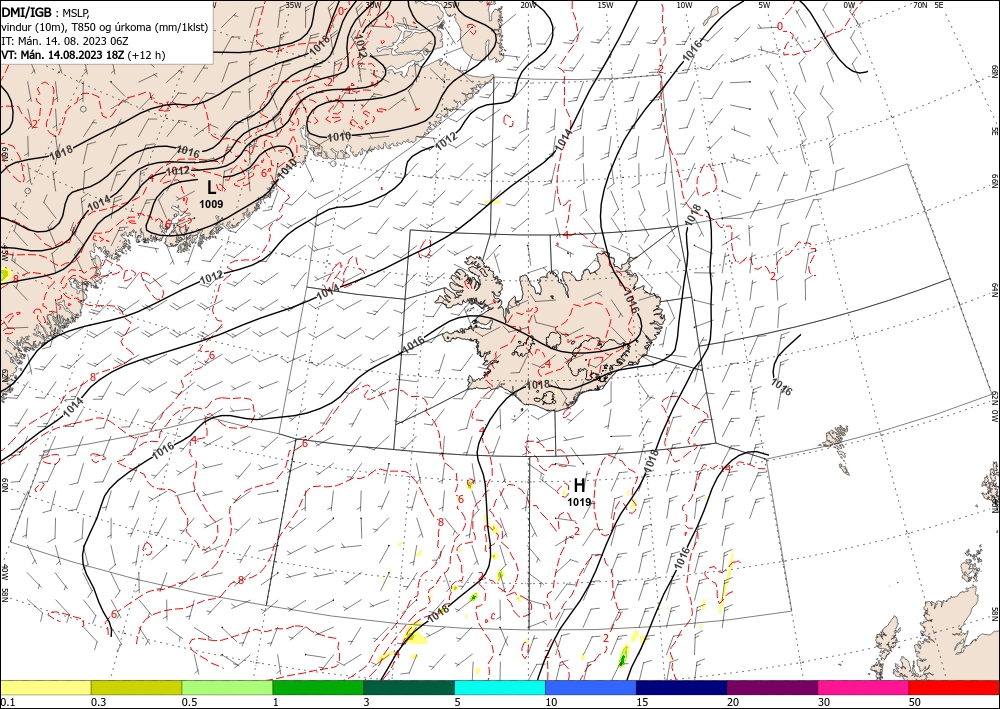Click the '35W' longitude label
This screenshot has height=709, width=1000.
[293, 5]
